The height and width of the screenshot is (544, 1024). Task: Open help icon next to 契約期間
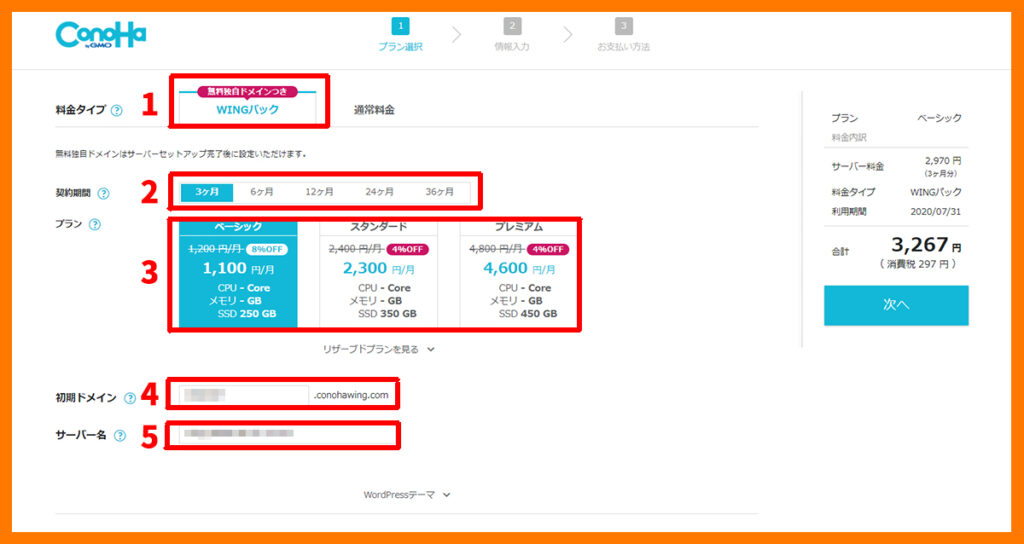[x=103, y=193]
